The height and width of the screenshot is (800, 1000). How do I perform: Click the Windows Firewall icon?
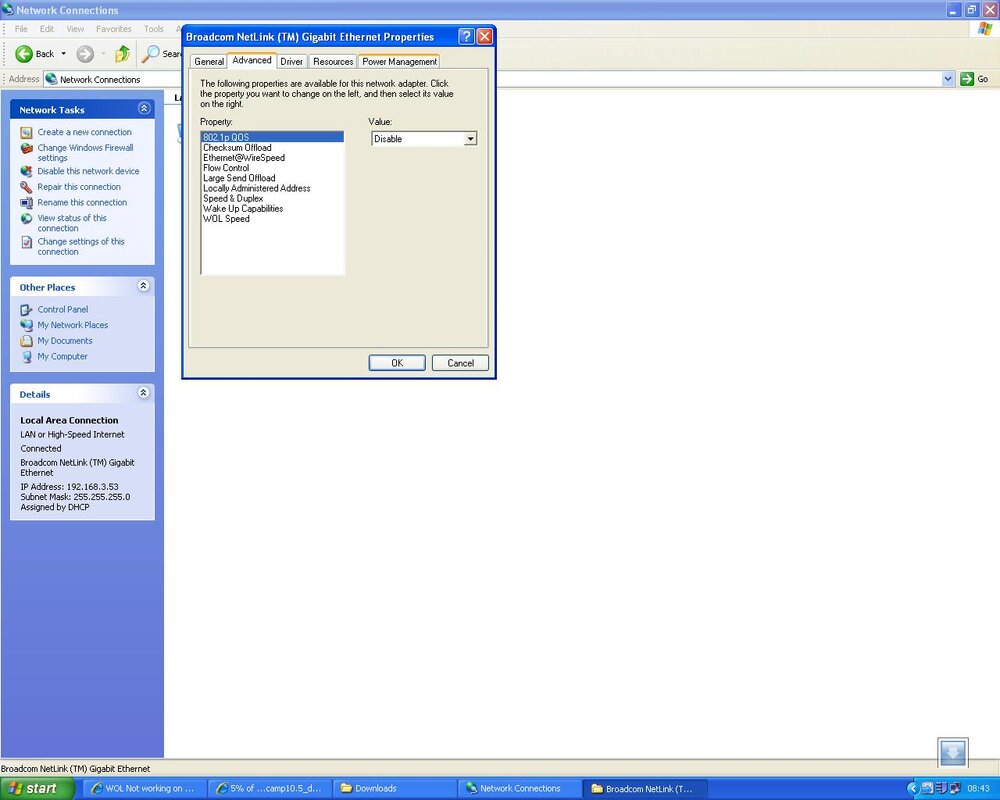pos(26,149)
